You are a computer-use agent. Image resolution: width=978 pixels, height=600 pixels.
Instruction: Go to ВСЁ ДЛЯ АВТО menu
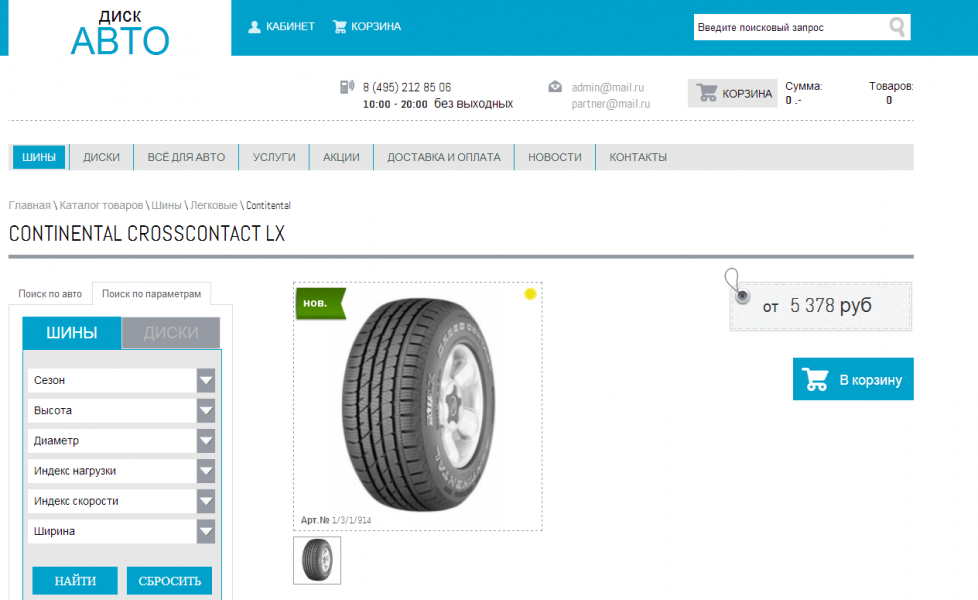(186, 157)
